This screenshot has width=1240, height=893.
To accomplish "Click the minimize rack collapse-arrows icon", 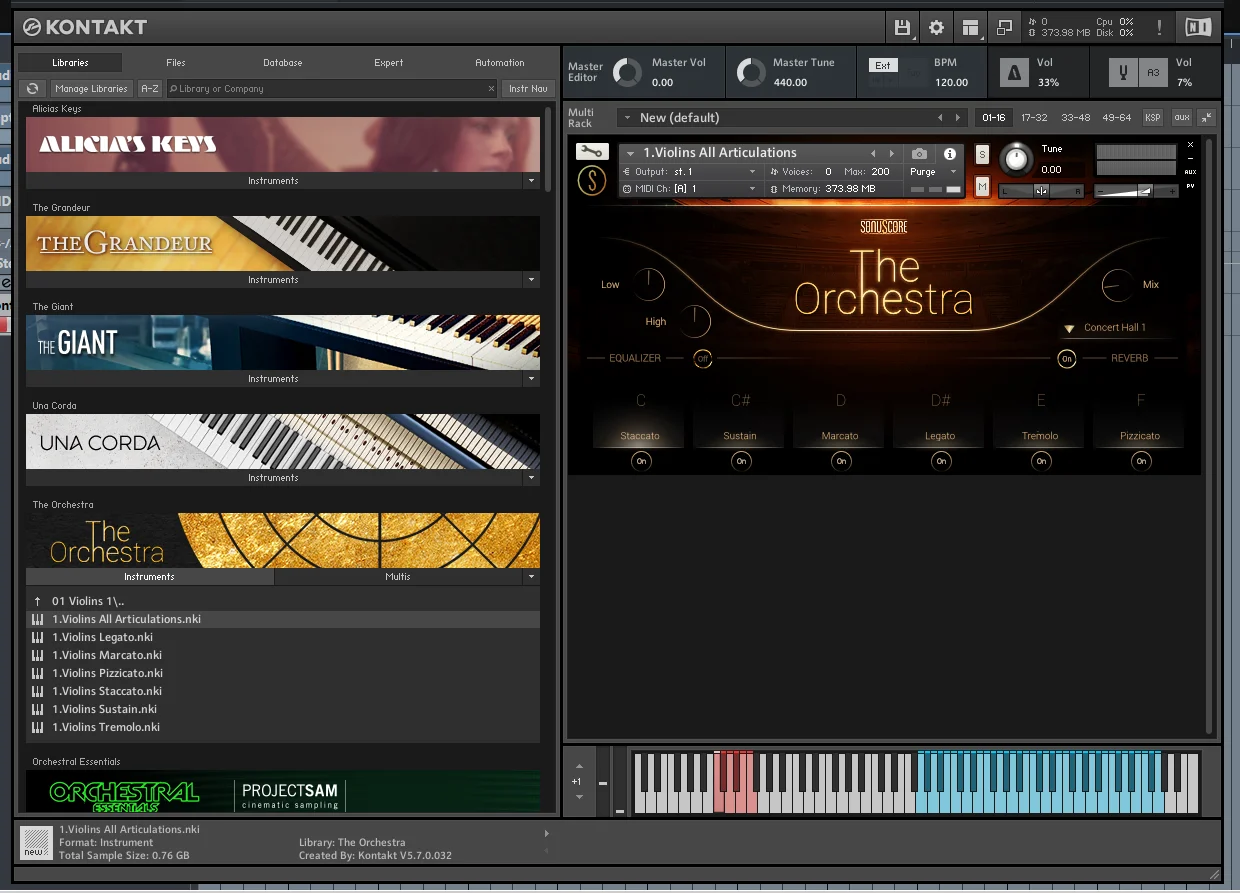I will (x=1207, y=118).
